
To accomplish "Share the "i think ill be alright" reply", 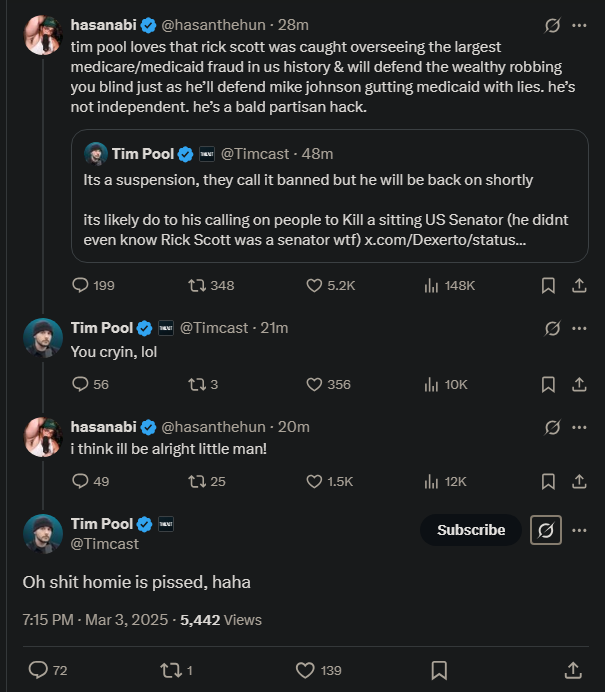I will tap(578, 481).
